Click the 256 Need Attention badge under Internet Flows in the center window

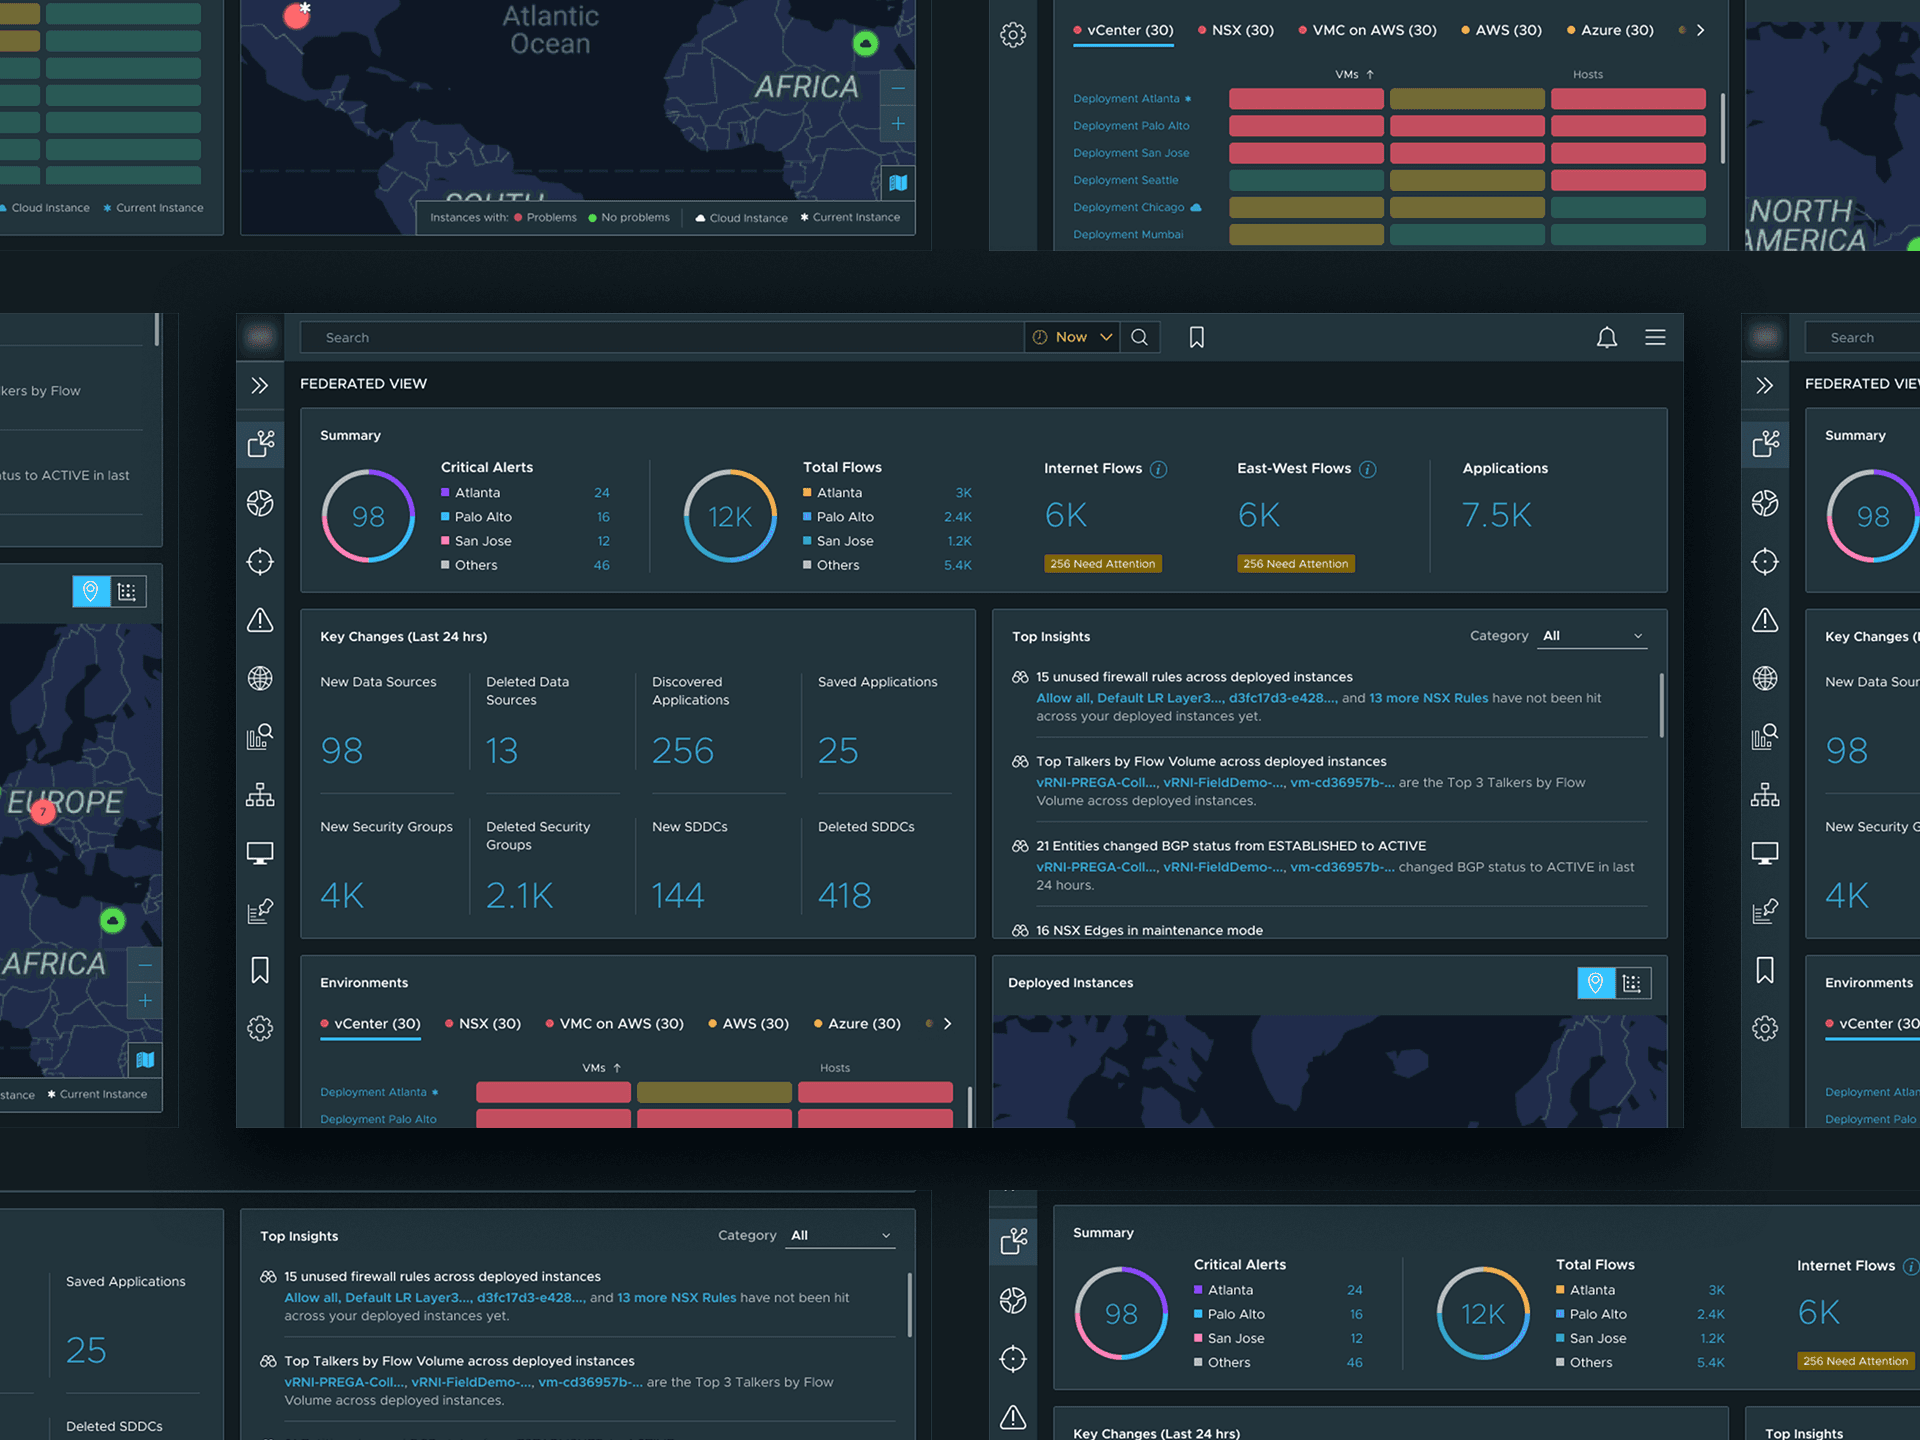click(x=1103, y=564)
